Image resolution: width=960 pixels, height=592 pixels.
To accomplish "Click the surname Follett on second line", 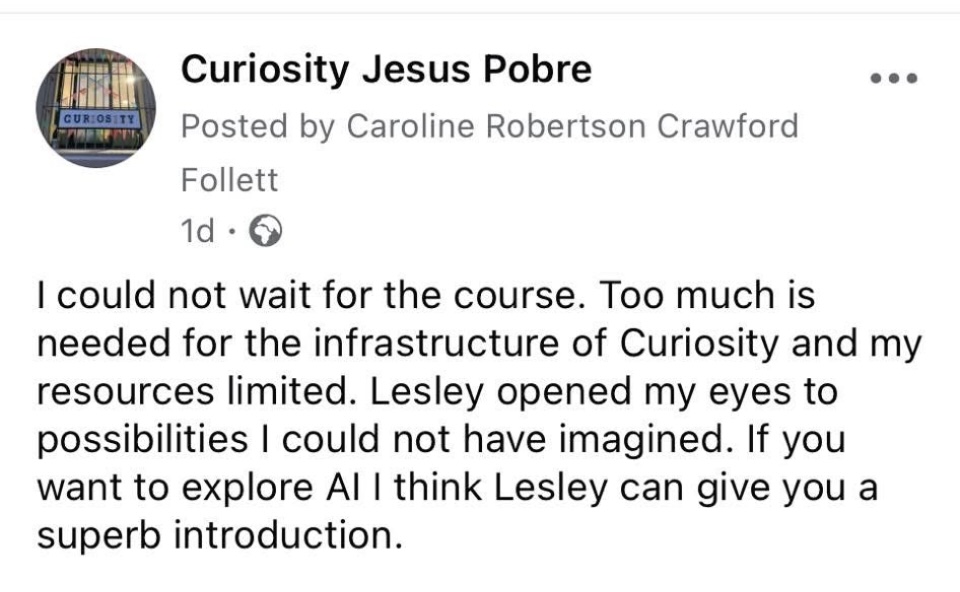I will (x=229, y=181).
